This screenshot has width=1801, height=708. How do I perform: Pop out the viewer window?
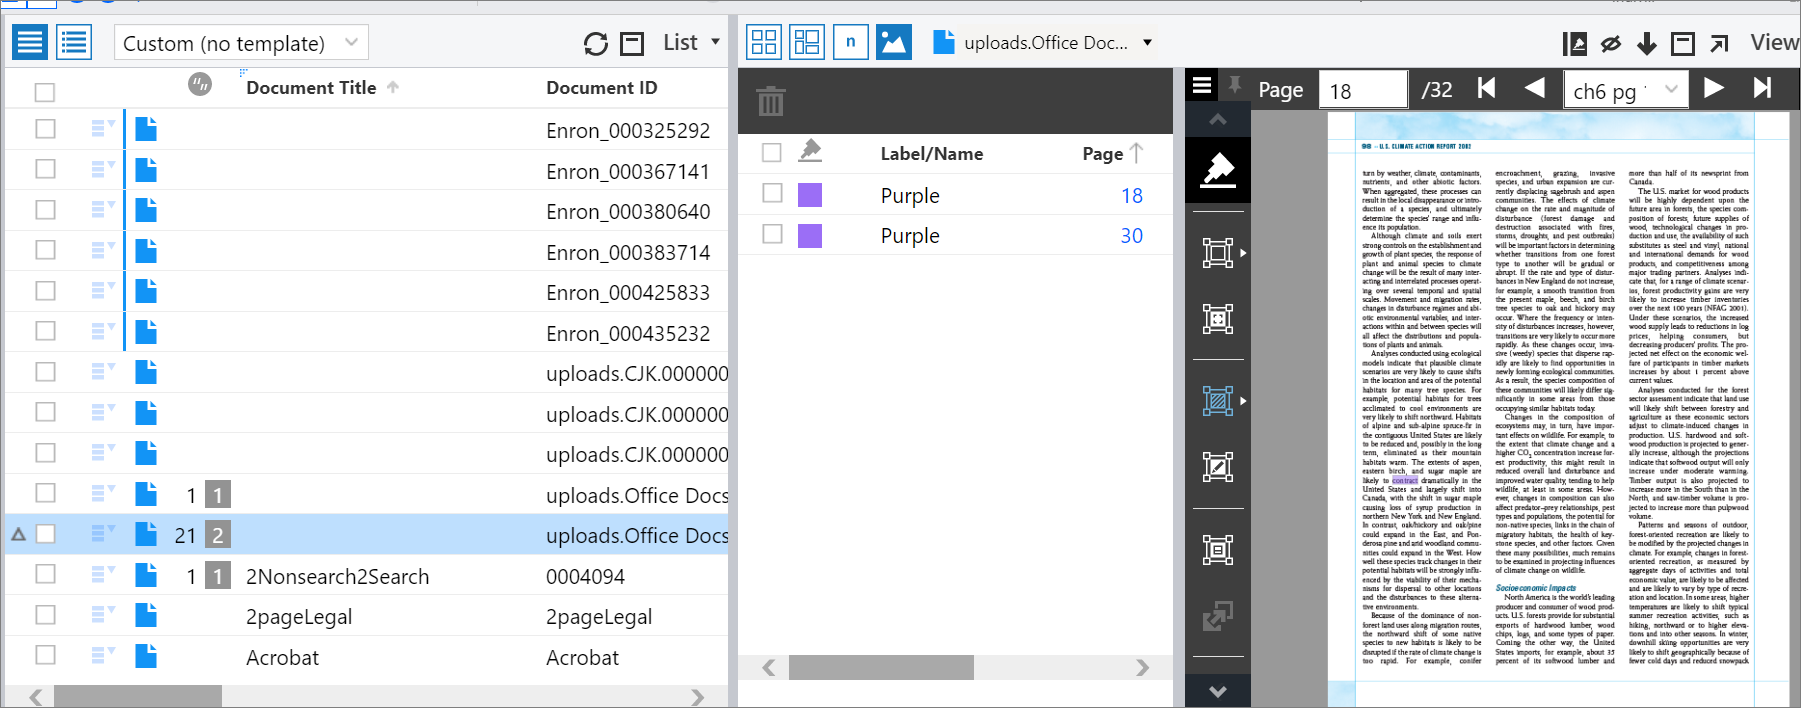pyautogui.click(x=1719, y=44)
